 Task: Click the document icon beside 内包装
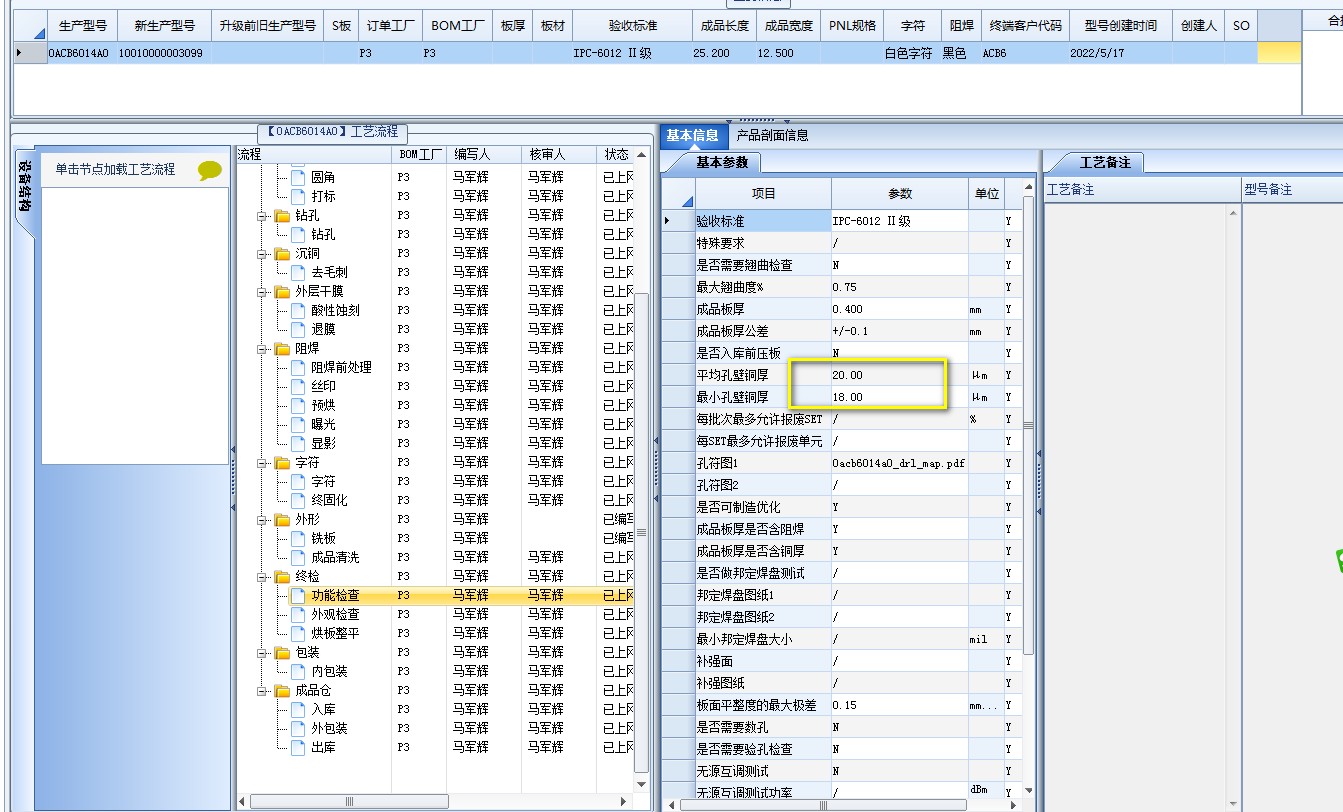pyautogui.click(x=298, y=671)
